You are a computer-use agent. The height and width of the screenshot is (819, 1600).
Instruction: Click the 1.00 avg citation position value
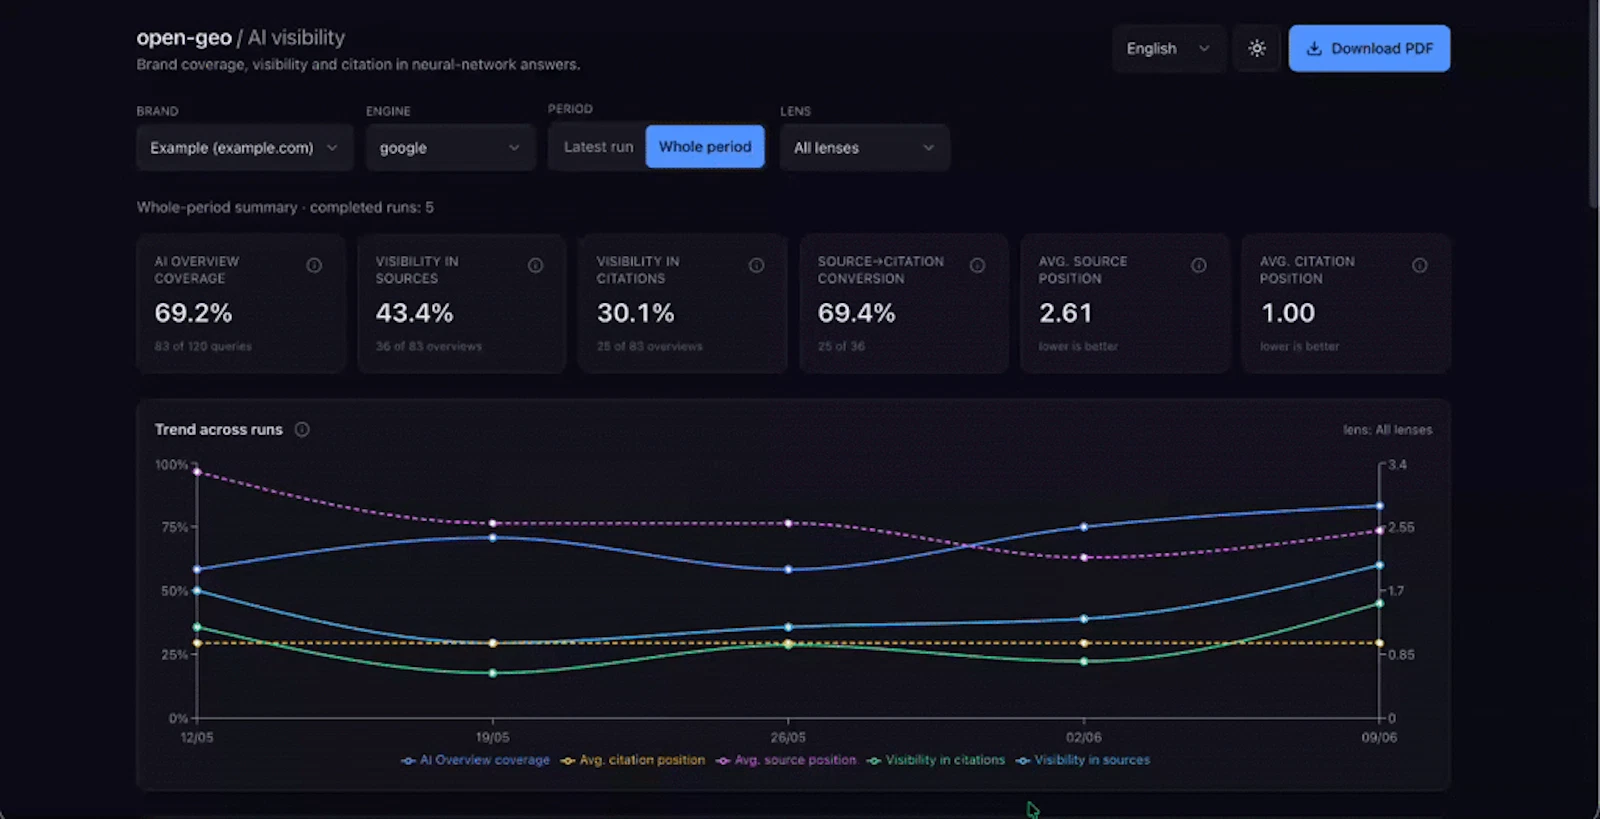point(1288,313)
